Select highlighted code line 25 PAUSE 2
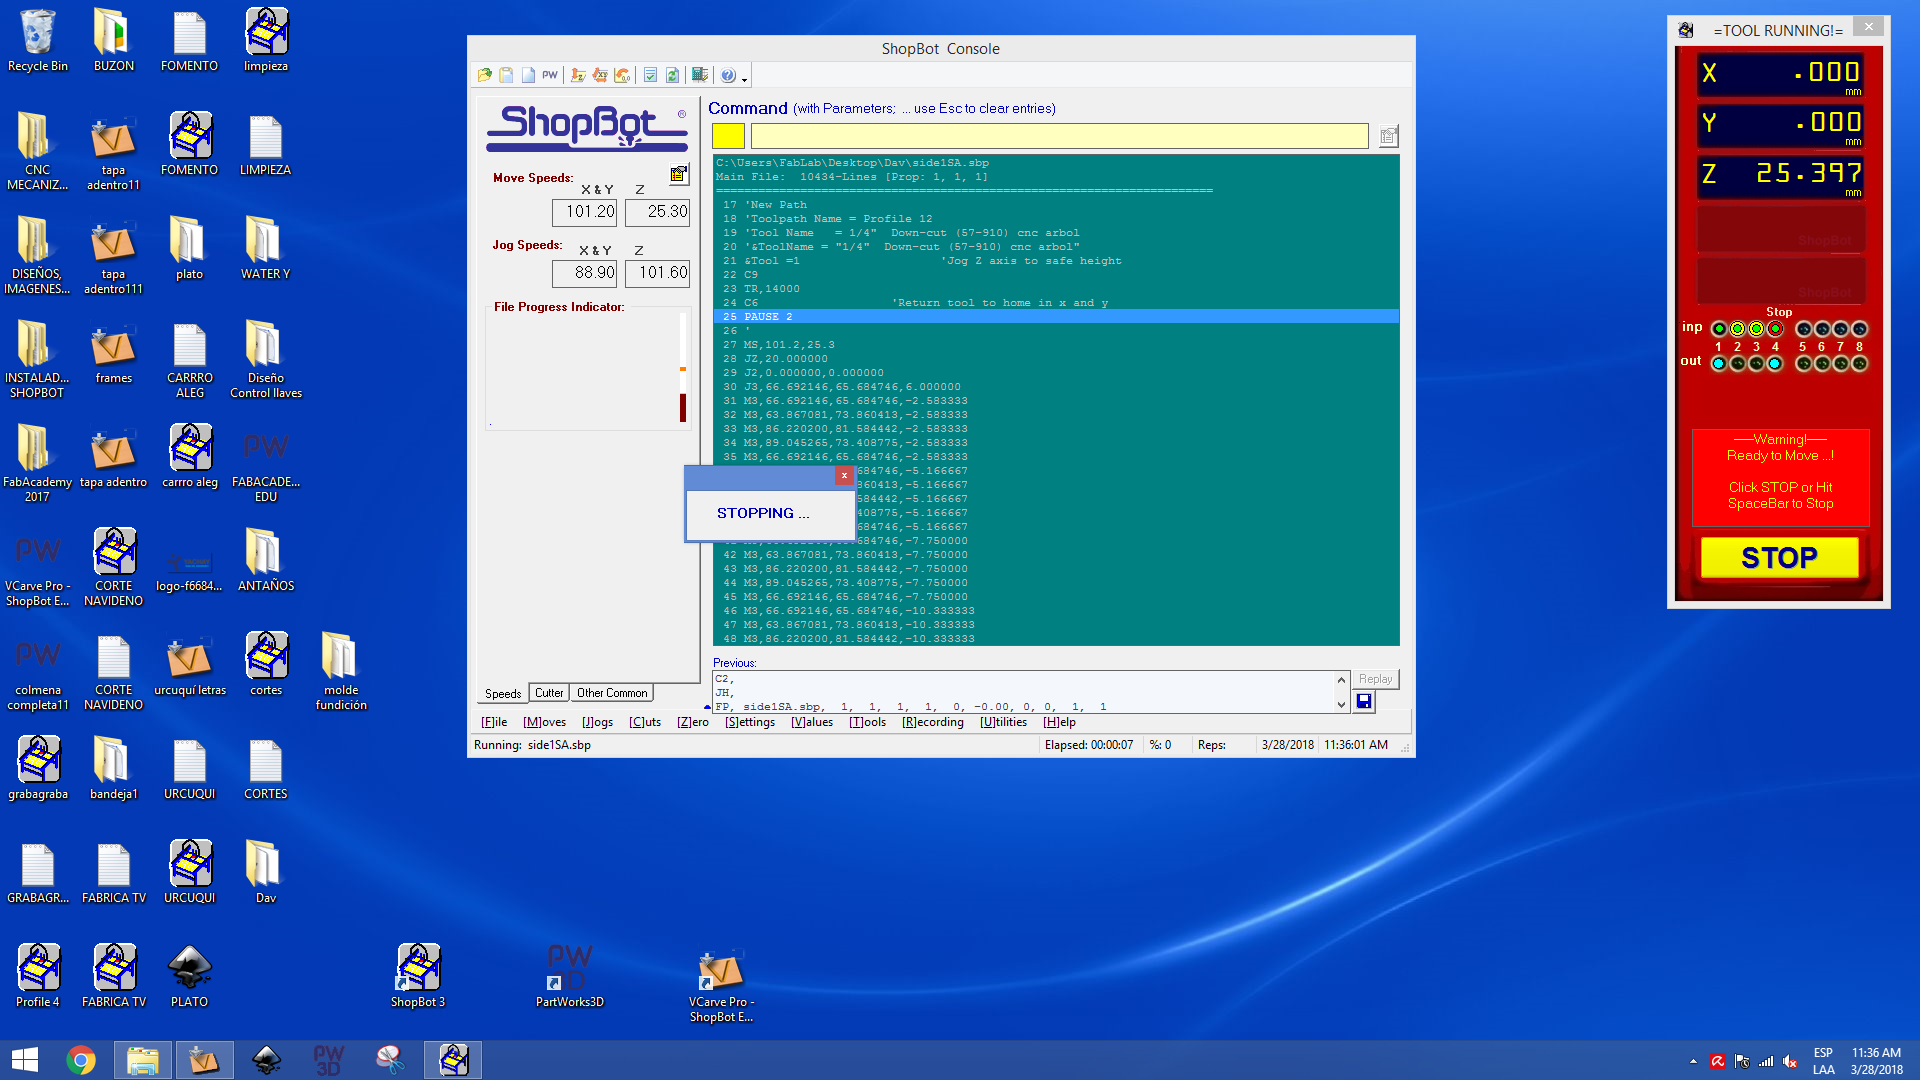The image size is (1920, 1080). [x=1056, y=317]
